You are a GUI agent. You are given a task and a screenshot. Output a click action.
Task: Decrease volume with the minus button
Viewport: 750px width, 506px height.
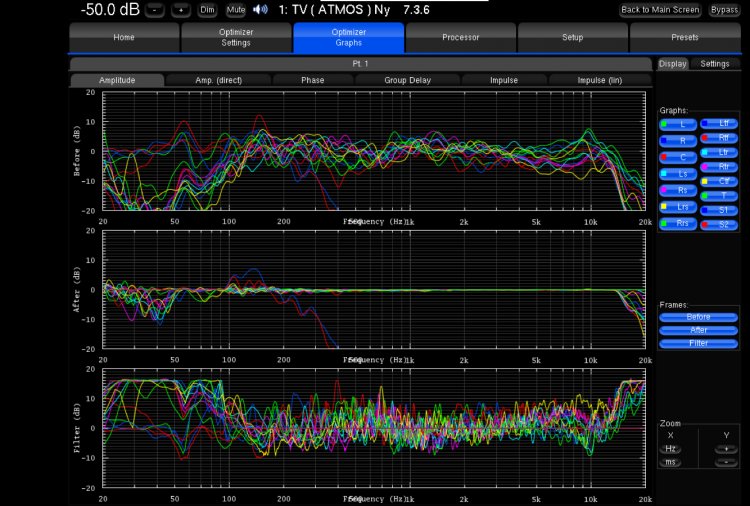154,10
